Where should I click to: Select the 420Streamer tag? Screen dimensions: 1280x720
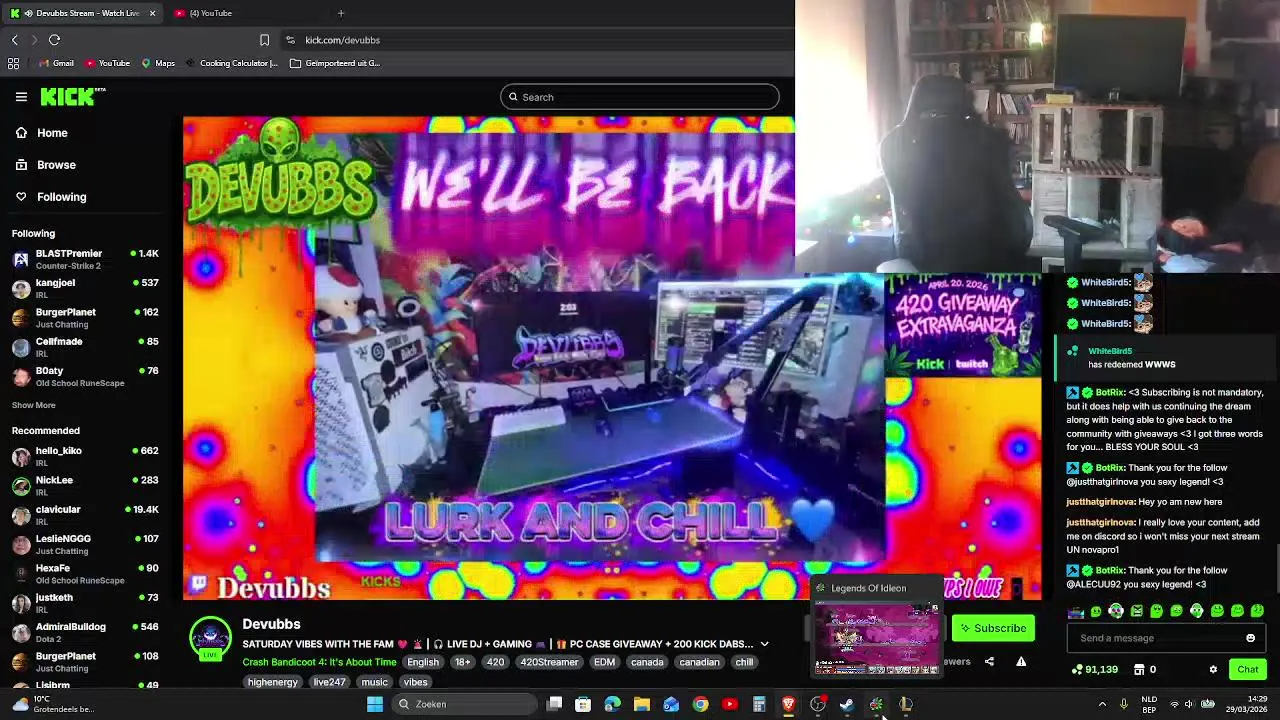click(x=549, y=662)
